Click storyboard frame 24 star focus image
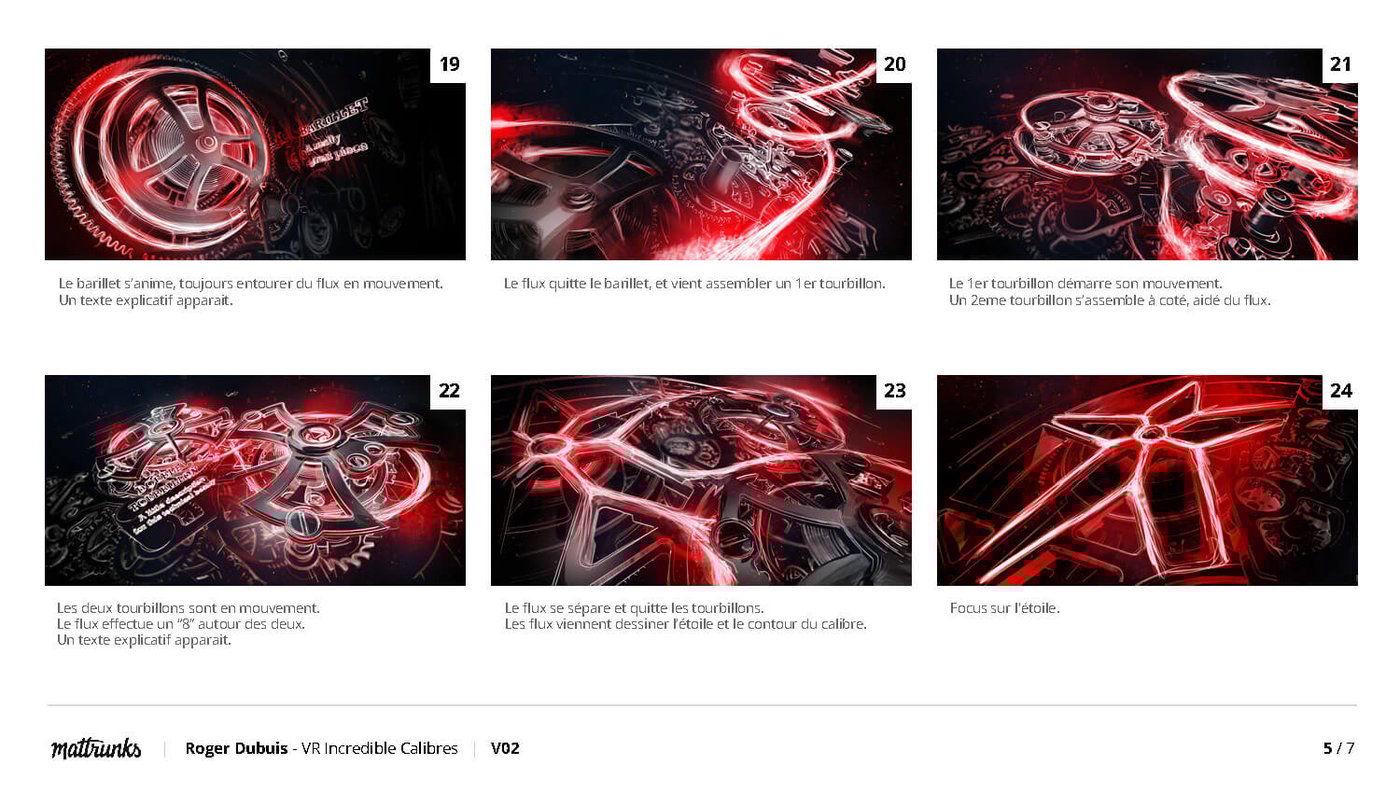Image resolution: width=1400 pixels, height=793 pixels. click(1147, 480)
